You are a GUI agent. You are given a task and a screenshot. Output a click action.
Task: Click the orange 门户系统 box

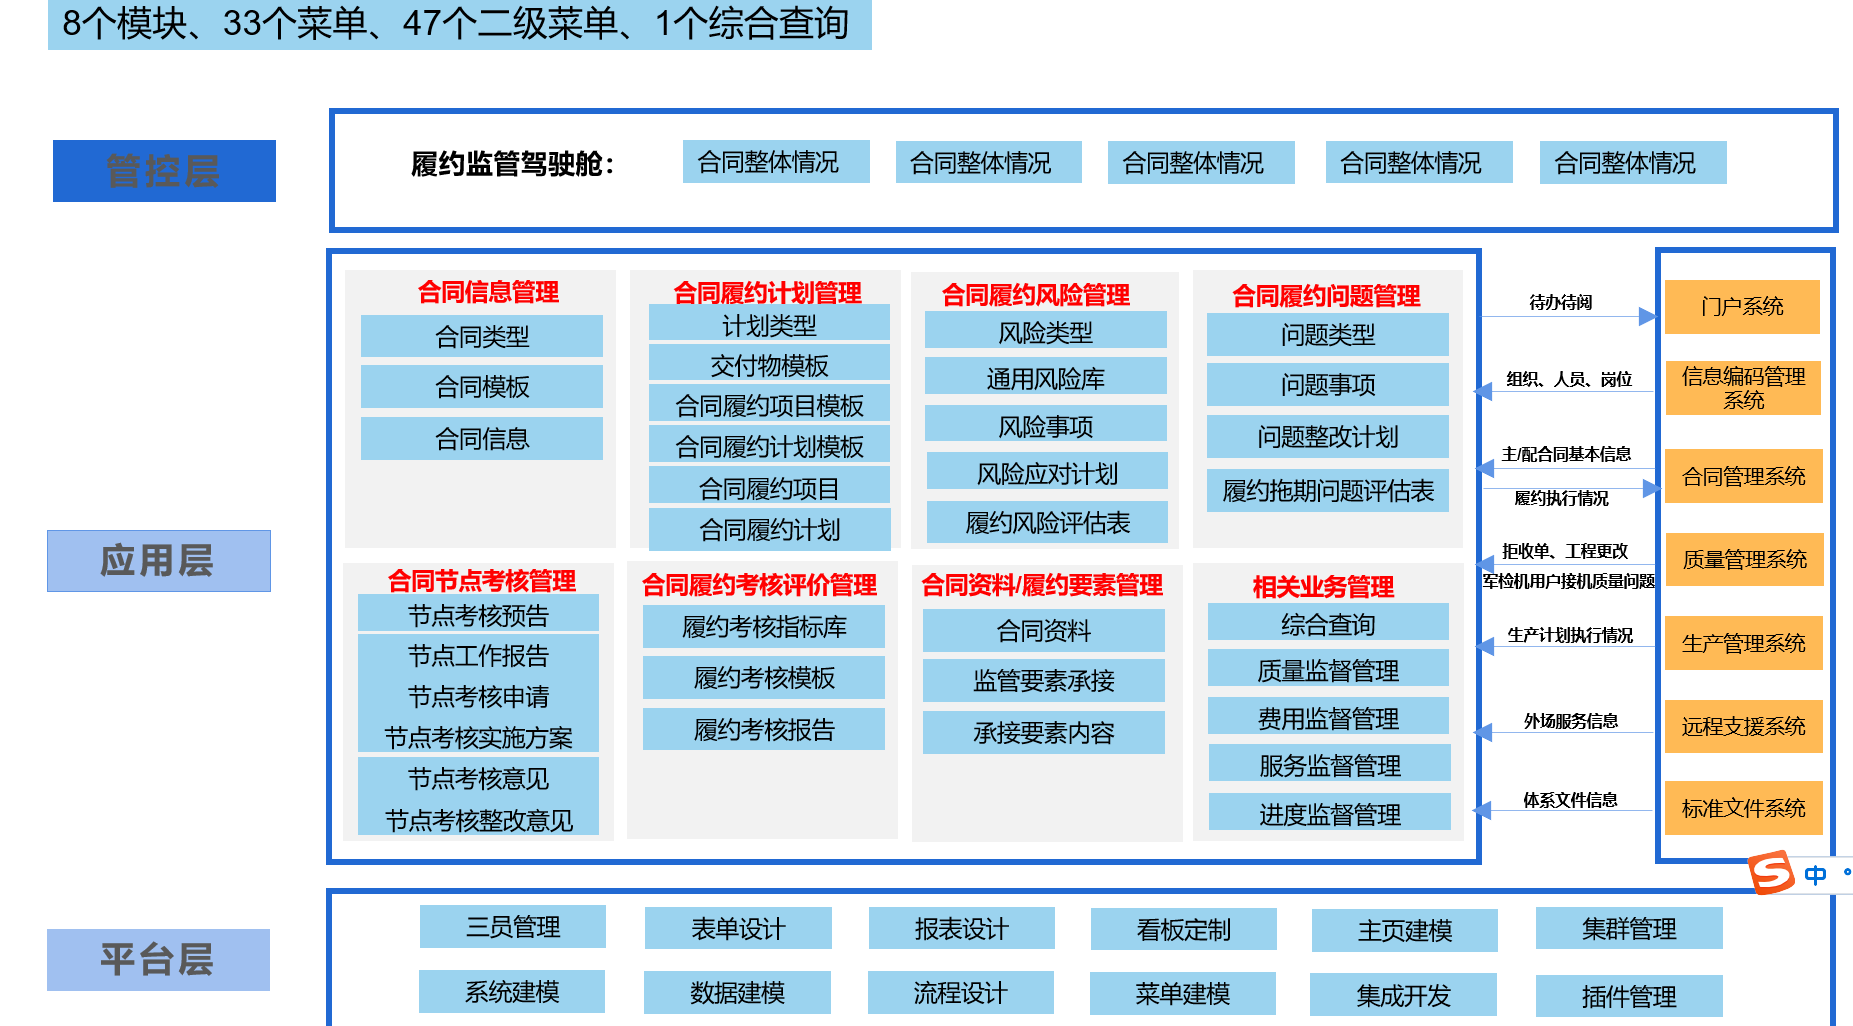click(1743, 306)
